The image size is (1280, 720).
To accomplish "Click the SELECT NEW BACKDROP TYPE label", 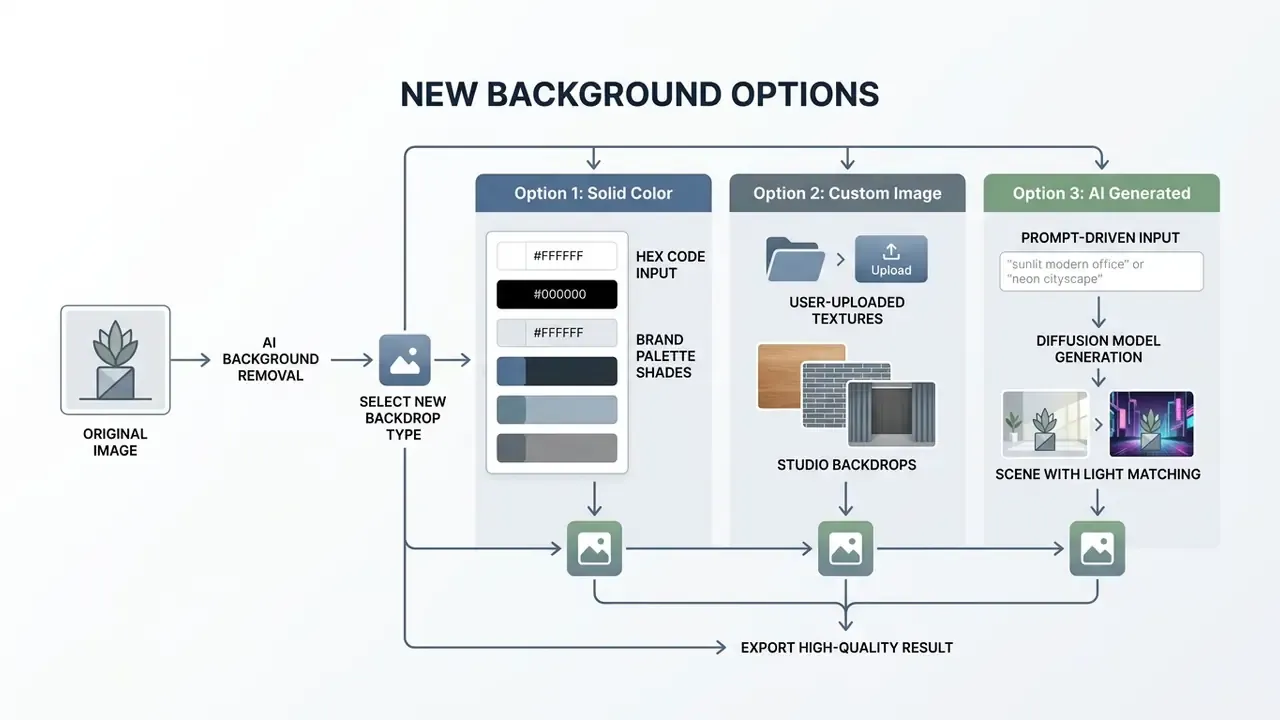I will tap(403, 418).
